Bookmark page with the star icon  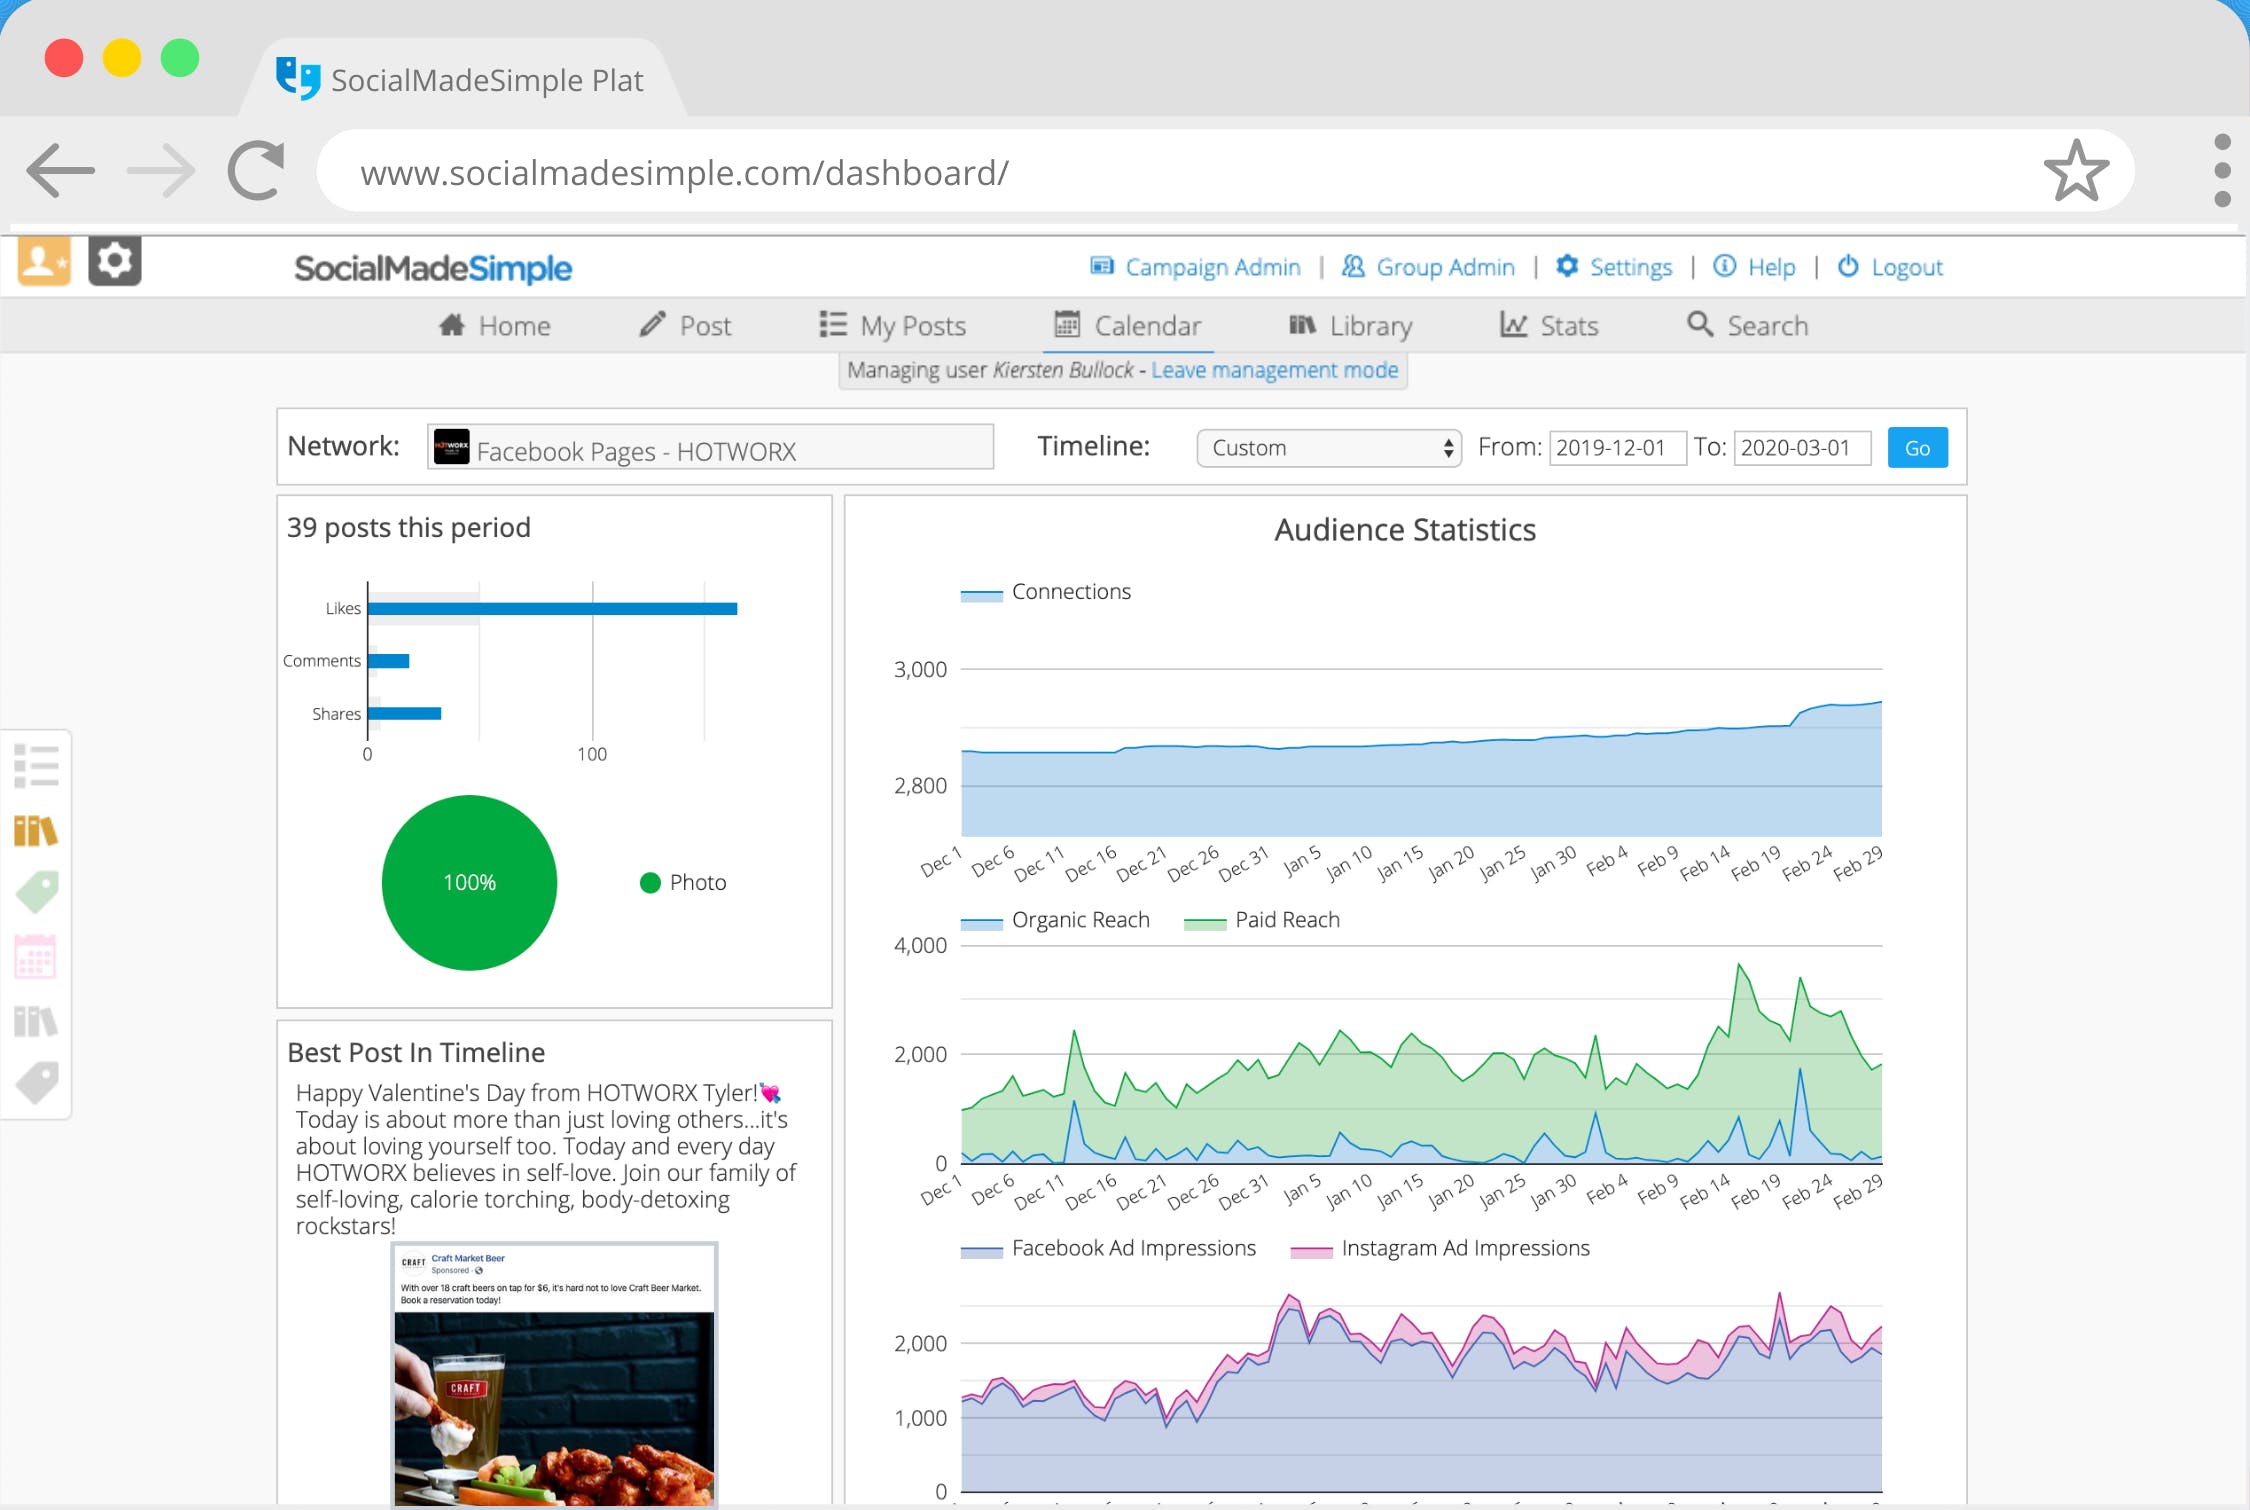click(x=2076, y=171)
